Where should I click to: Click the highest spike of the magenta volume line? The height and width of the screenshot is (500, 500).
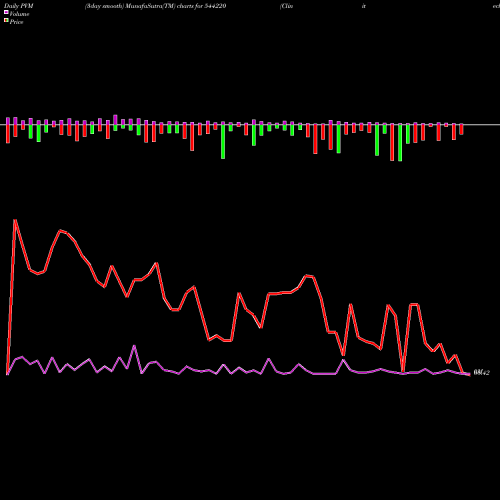point(134,346)
